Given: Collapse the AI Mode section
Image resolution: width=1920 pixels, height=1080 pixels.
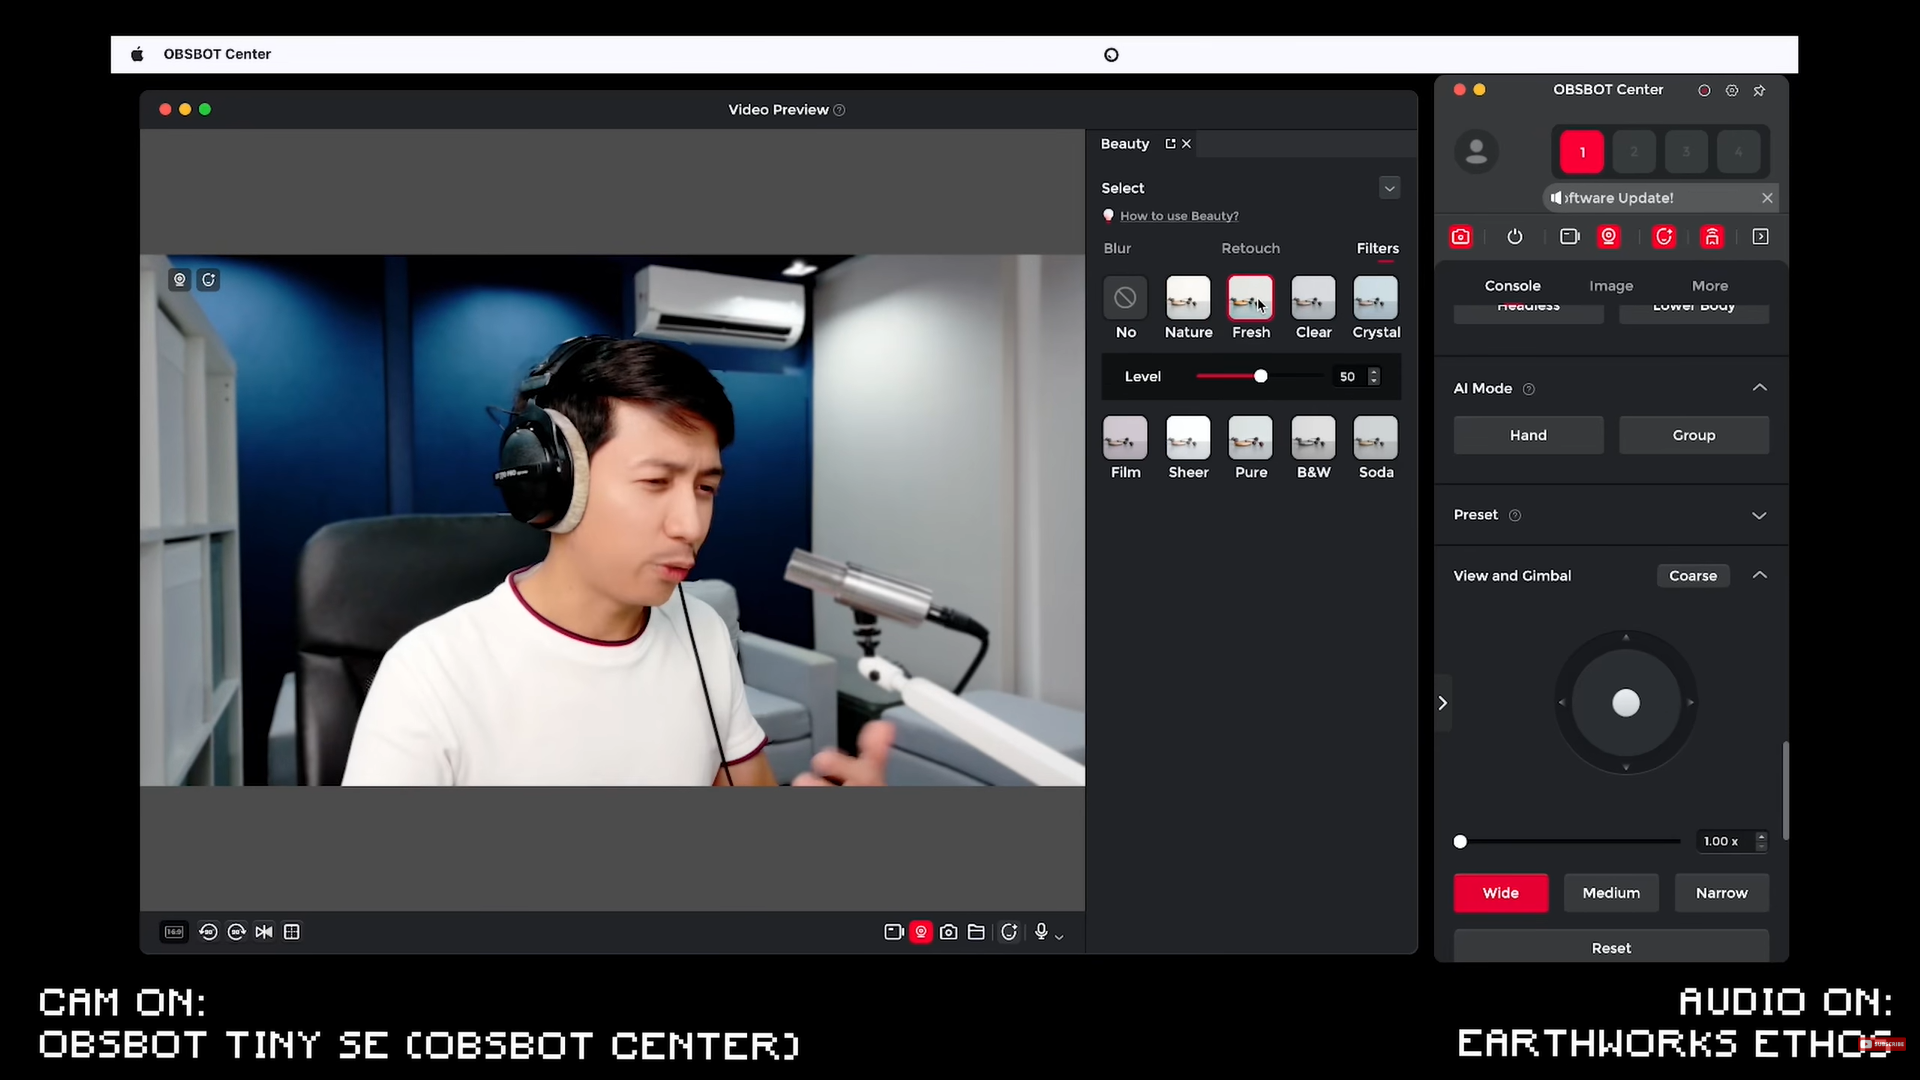Looking at the screenshot, I should pyautogui.click(x=1759, y=388).
